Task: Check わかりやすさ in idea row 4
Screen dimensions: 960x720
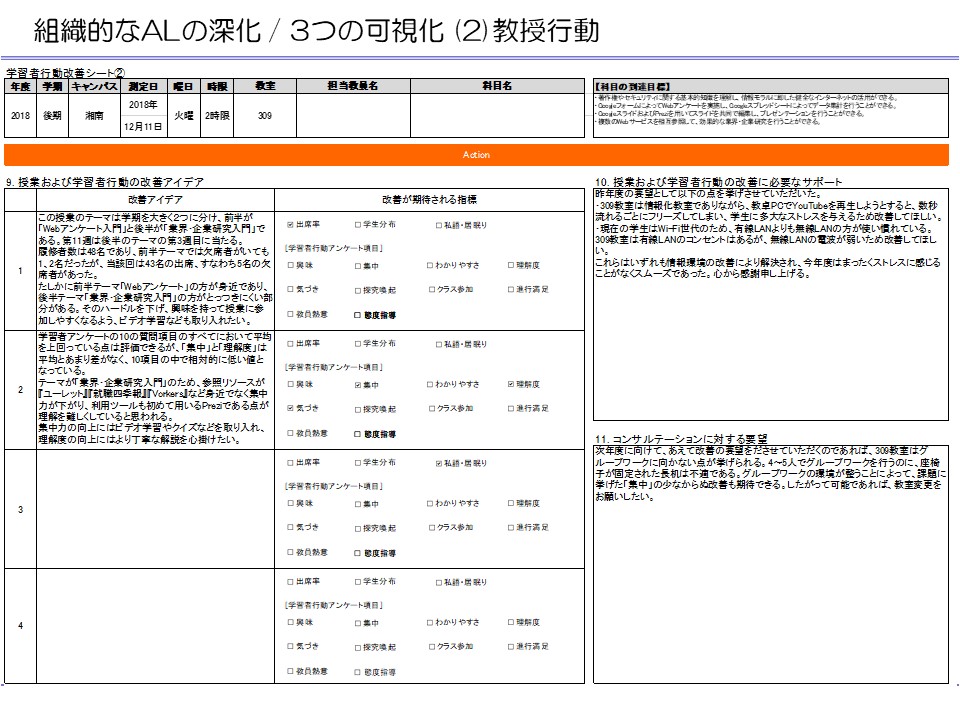Action: (x=430, y=623)
